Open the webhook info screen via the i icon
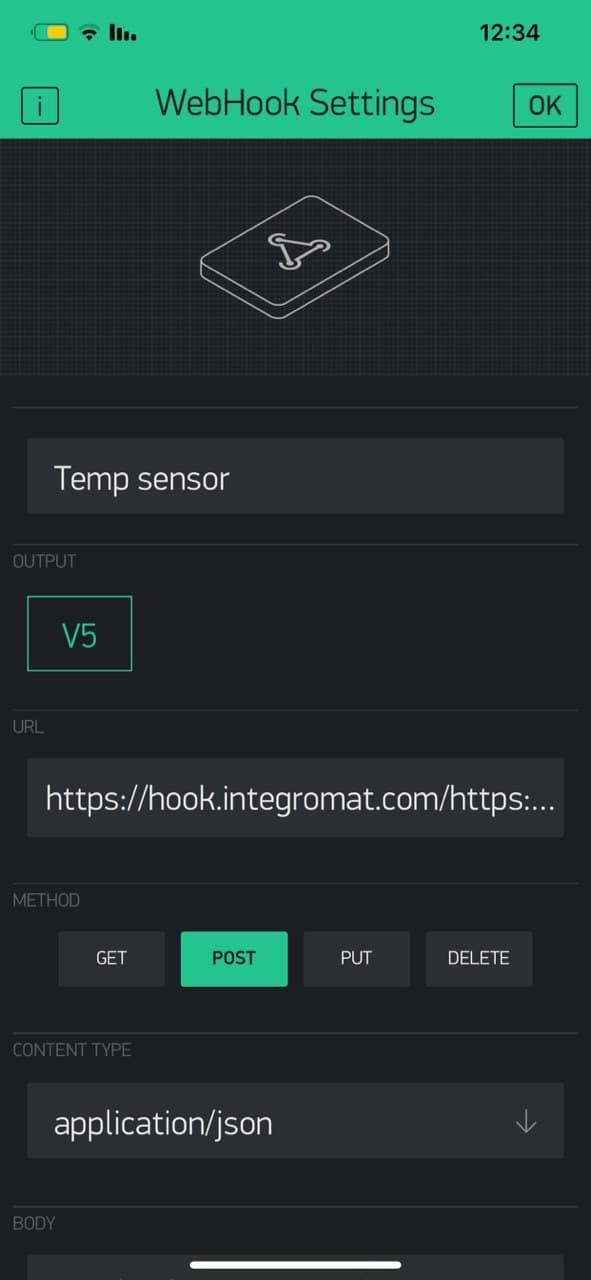This screenshot has width=591, height=1280. (x=40, y=105)
